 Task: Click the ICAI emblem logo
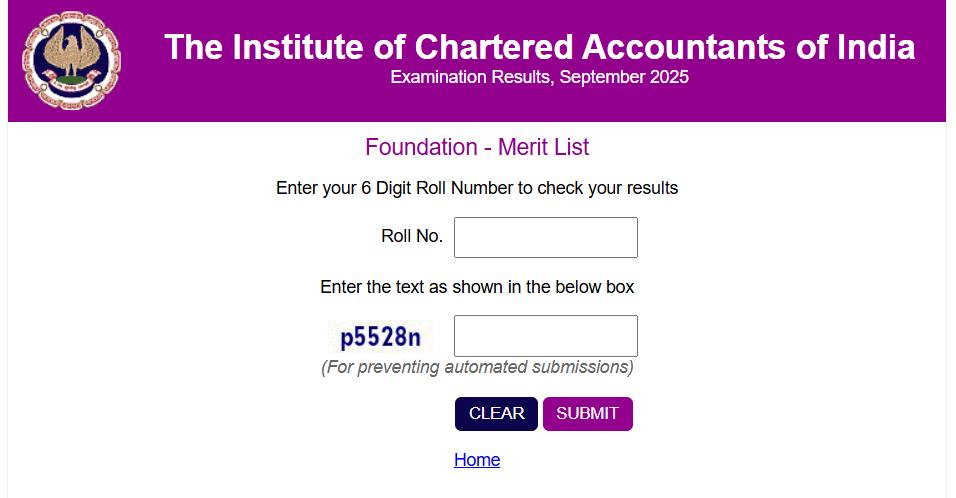pos(69,61)
